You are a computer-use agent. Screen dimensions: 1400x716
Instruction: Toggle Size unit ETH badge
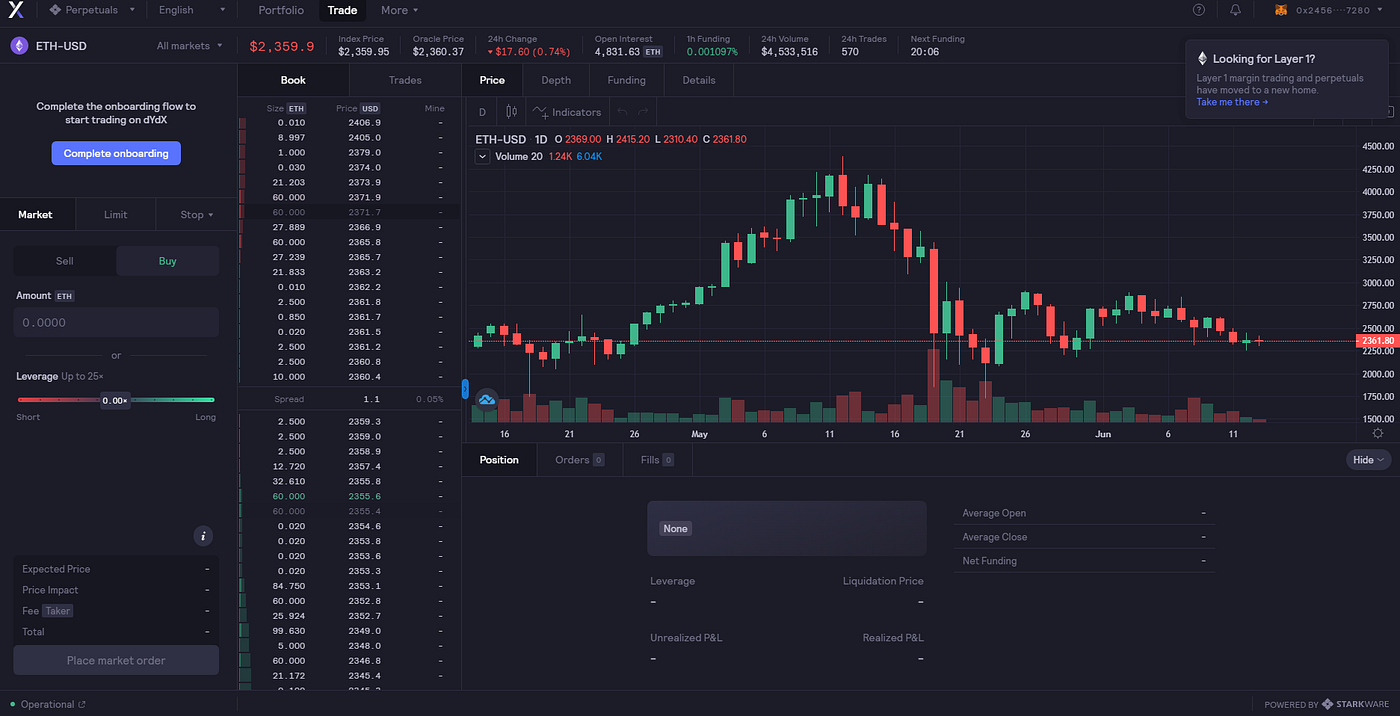(x=296, y=108)
